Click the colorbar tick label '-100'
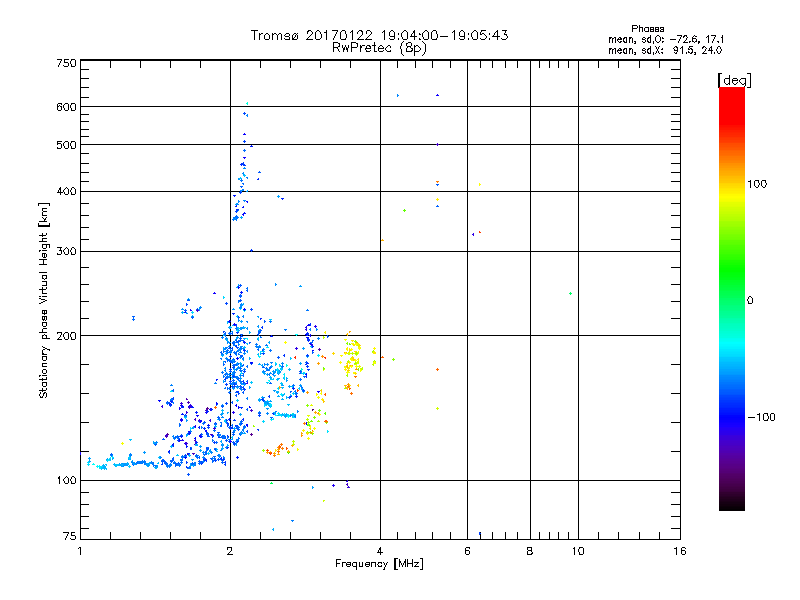This screenshot has width=800, height=600. pyautogui.click(x=762, y=417)
